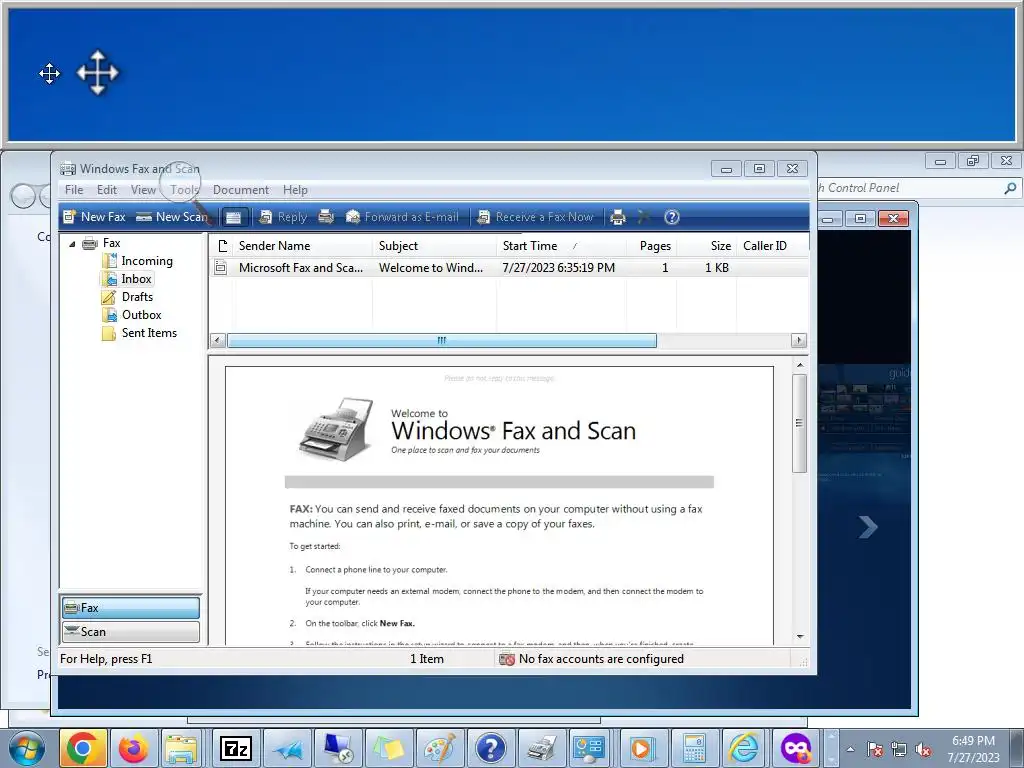Image resolution: width=1024 pixels, height=768 pixels.
Task: Click the Delete toolbar icon
Action: [644, 217]
